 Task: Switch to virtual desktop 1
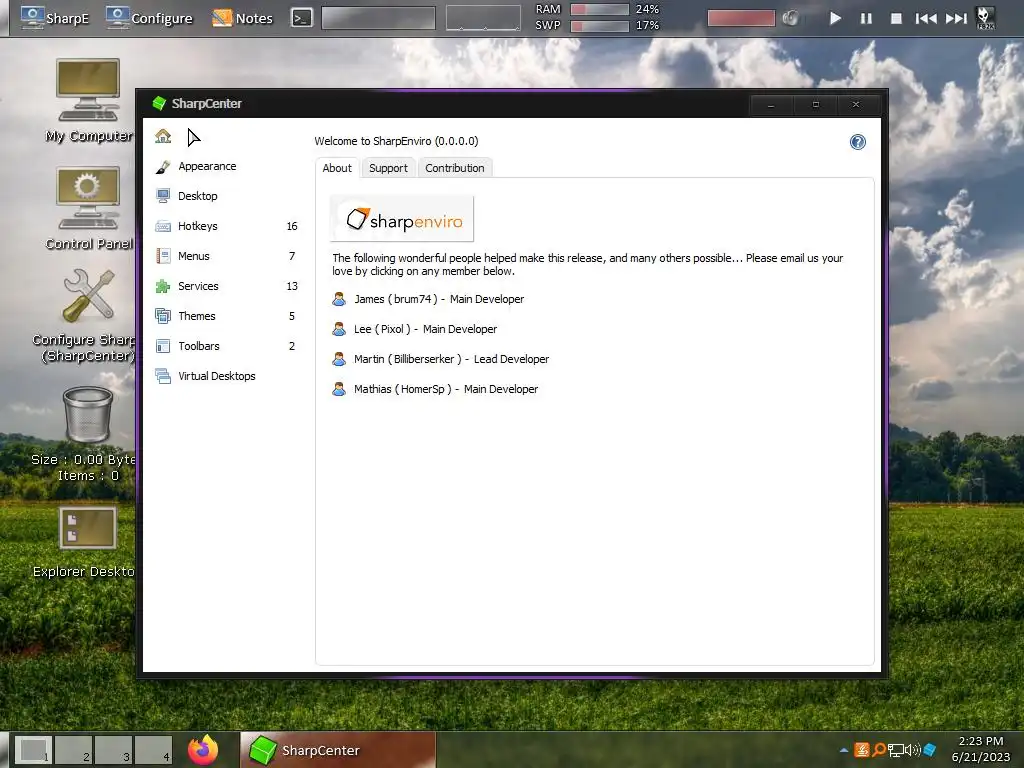(33, 750)
